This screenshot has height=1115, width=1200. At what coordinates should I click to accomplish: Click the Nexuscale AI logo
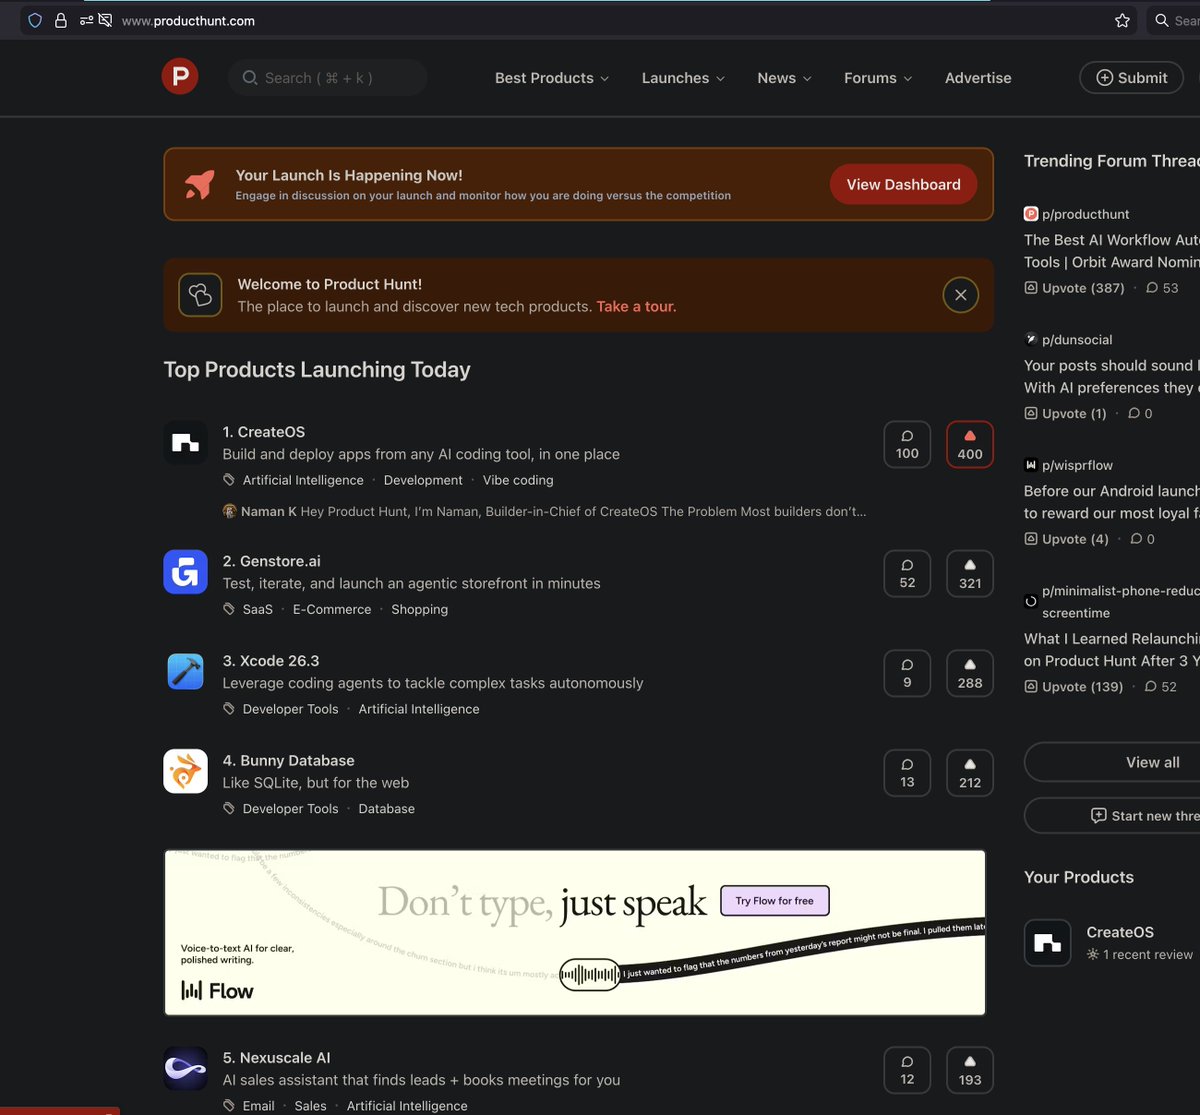point(185,1069)
